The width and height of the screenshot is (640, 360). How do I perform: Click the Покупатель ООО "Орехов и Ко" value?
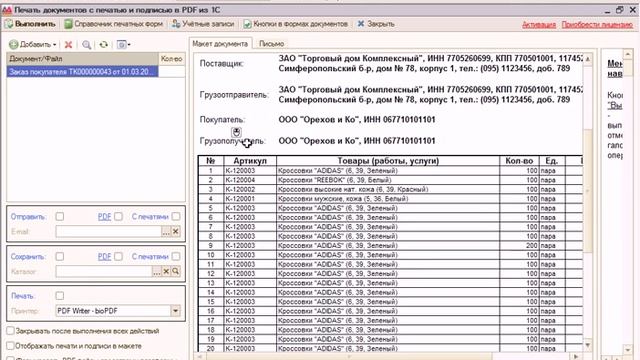point(357,120)
